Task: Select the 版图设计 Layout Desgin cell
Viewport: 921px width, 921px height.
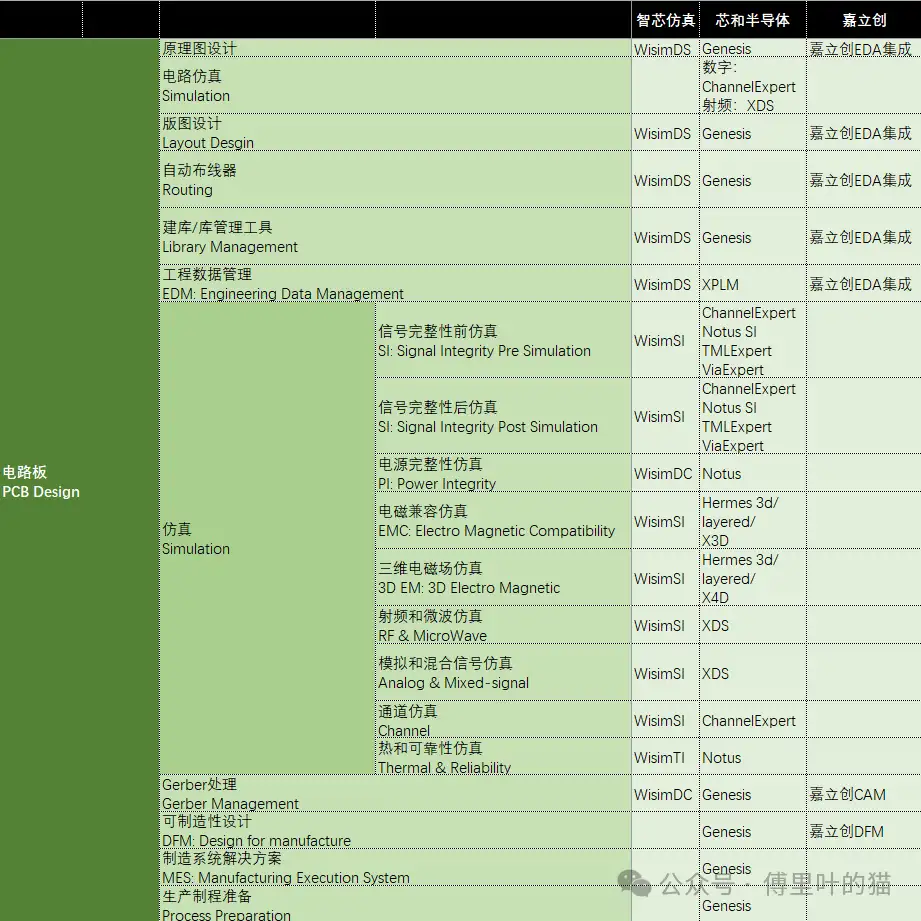Action: (x=395, y=133)
